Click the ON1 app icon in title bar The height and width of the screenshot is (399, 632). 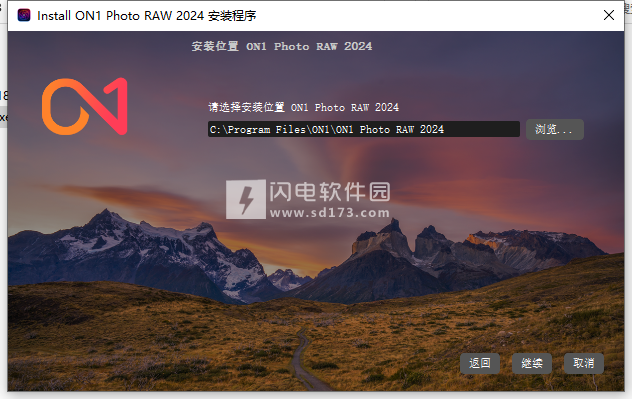[24, 15]
